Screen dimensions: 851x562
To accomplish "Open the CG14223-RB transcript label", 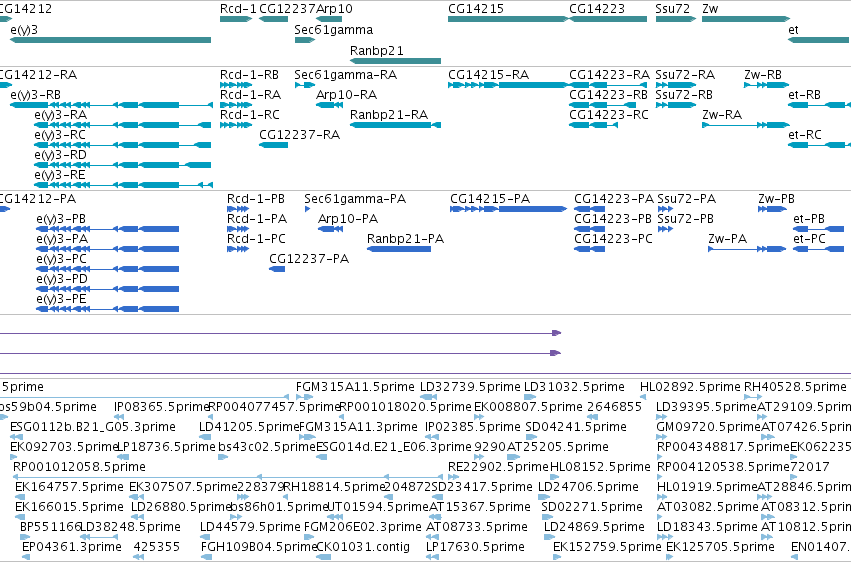I will click(608, 95).
